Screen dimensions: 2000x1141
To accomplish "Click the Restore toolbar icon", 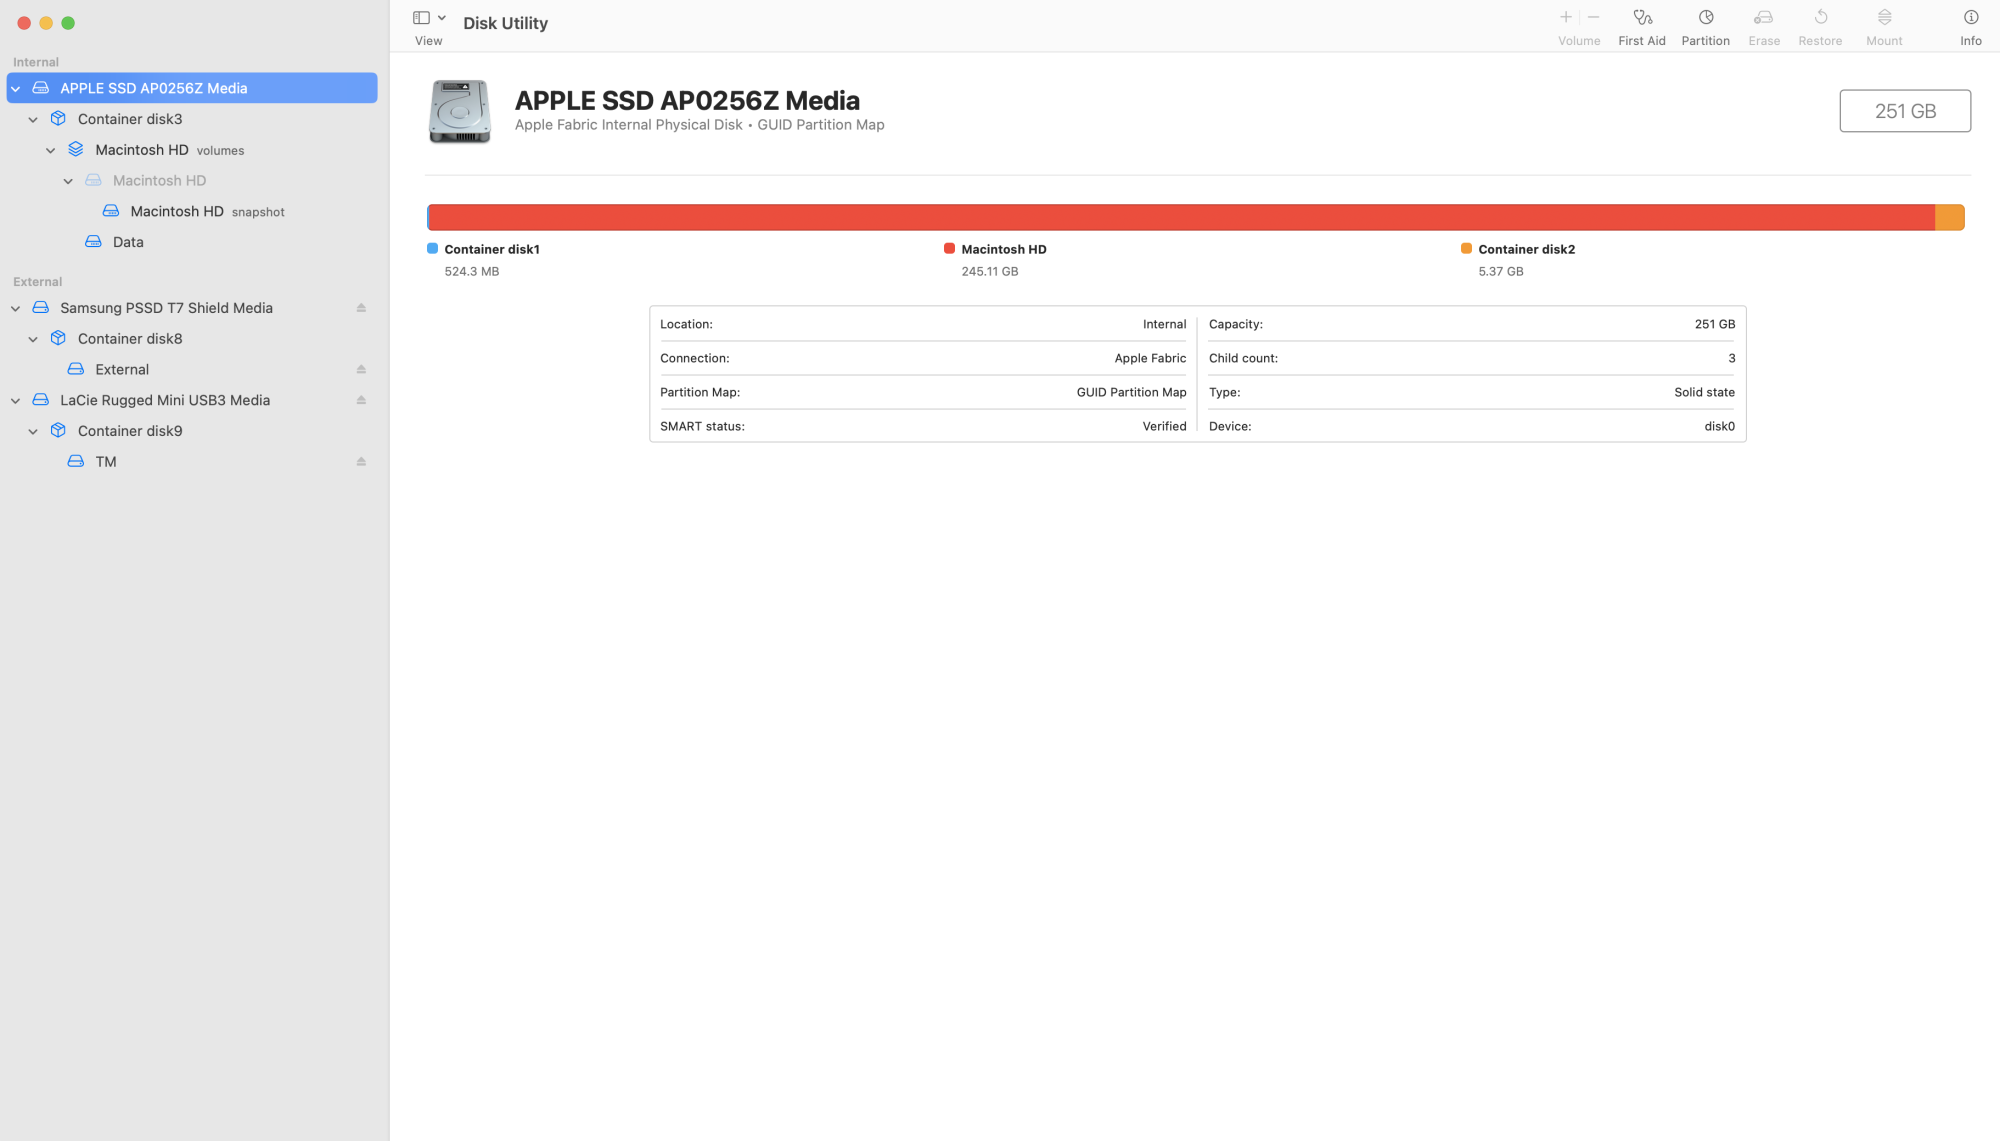I will [x=1820, y=18].
